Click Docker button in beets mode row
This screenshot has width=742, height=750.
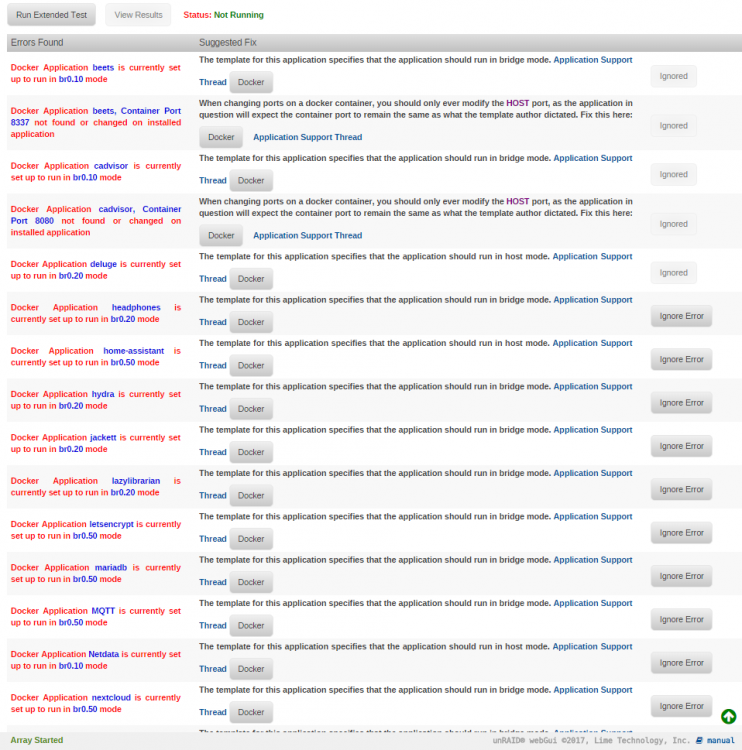[x=251, y=82]
